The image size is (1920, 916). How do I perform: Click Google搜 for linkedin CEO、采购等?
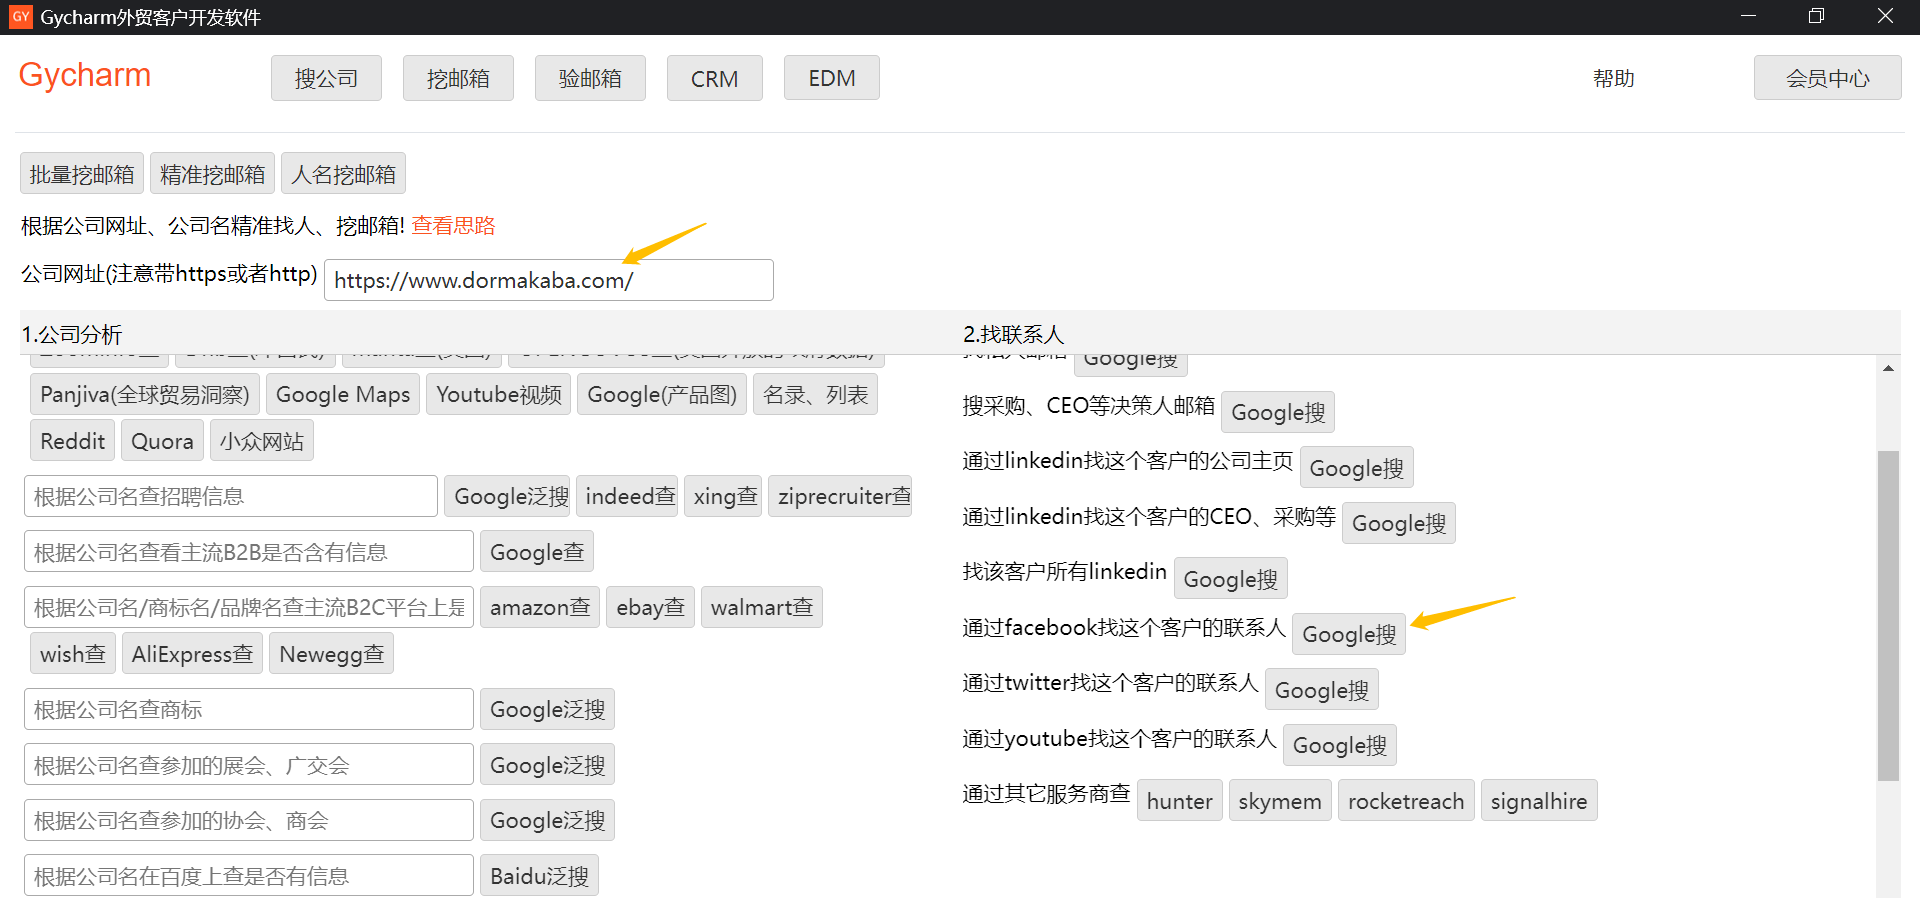1399,523
